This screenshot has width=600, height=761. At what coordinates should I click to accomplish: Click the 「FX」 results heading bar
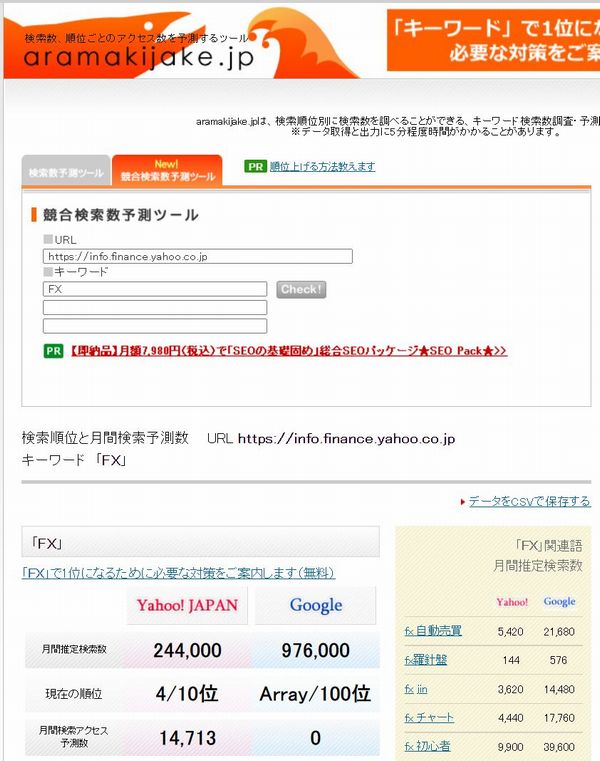pos(200,543)
